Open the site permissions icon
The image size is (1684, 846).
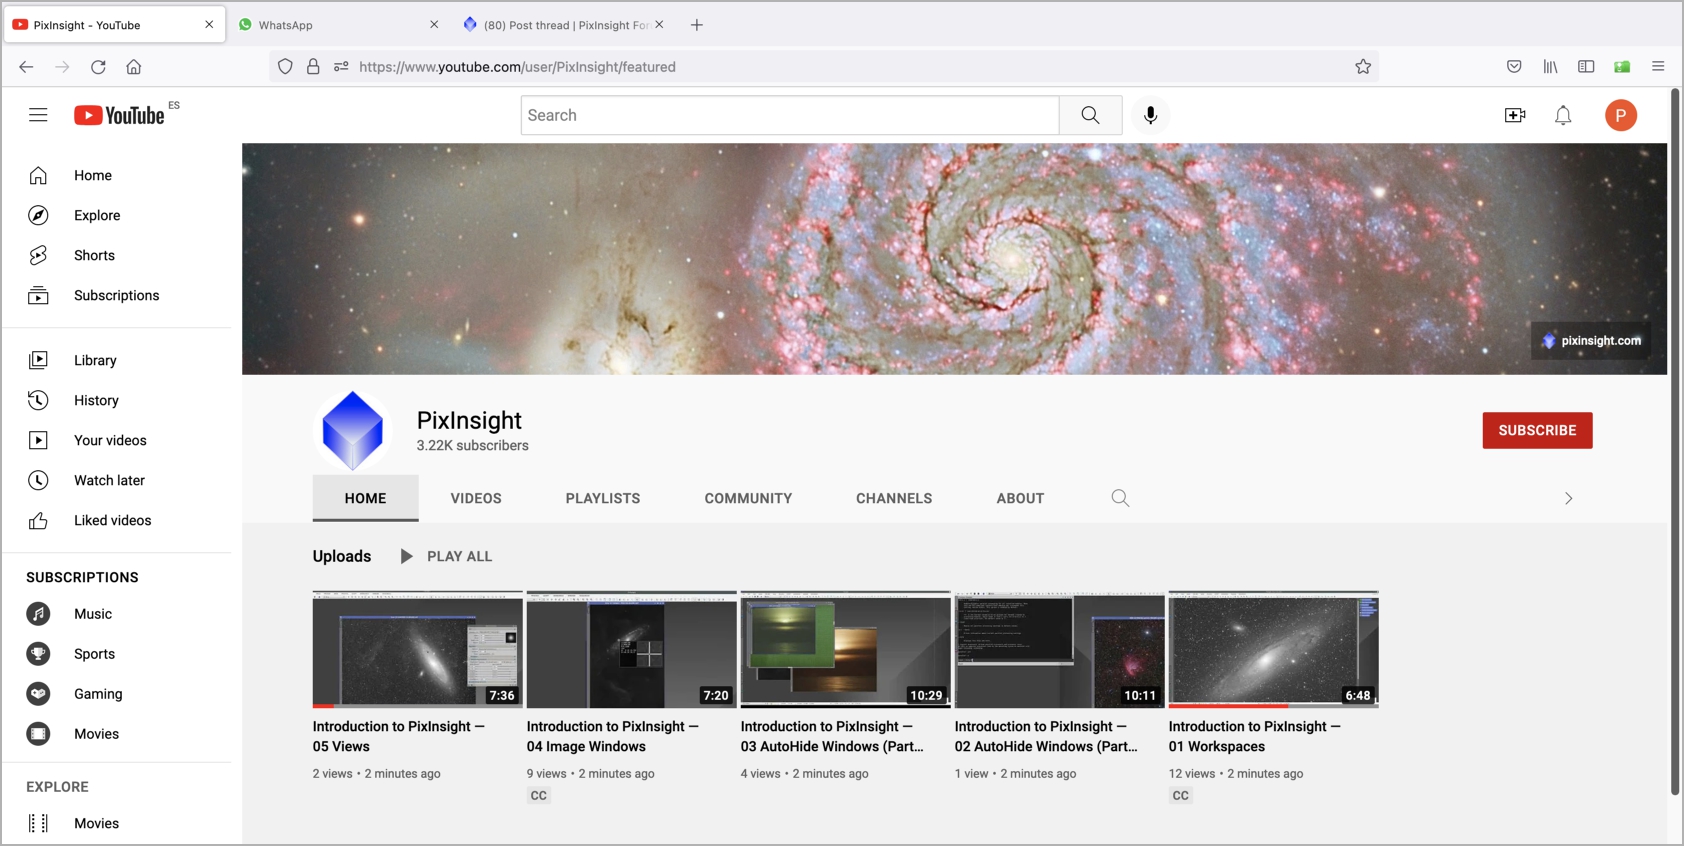pos(341,67)
